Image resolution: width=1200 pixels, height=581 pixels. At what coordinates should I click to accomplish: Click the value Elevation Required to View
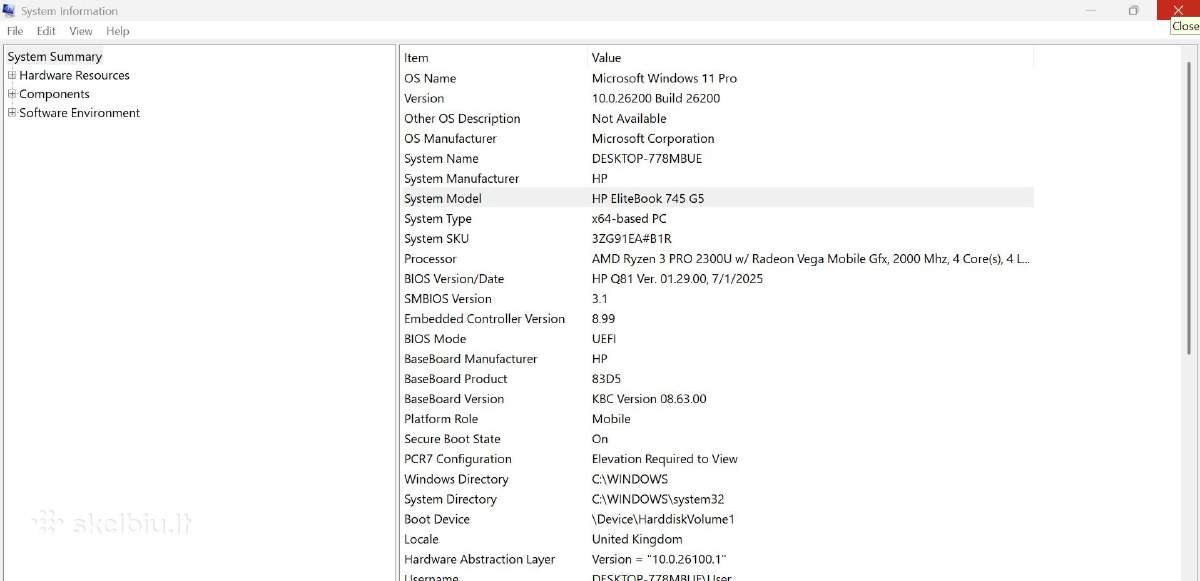[x=665, y=458]
